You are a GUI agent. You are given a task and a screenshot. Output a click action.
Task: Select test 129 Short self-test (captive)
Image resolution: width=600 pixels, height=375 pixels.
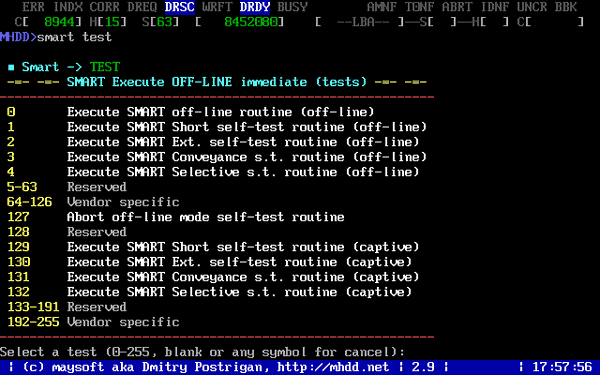(x=213, y=247)
